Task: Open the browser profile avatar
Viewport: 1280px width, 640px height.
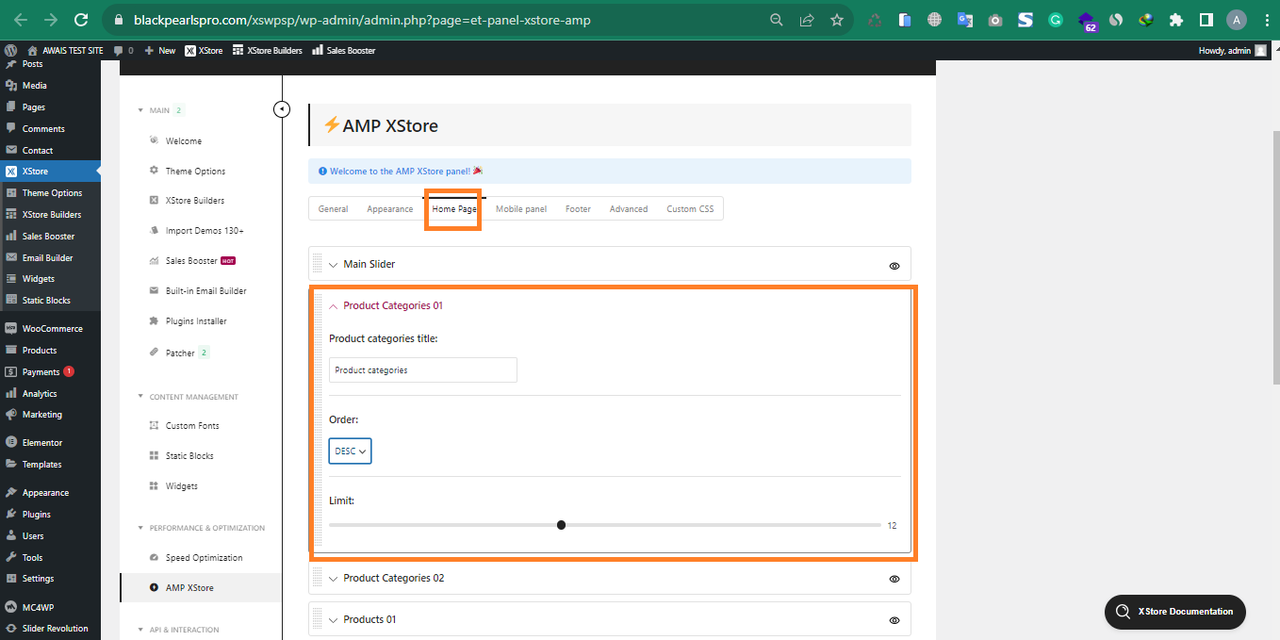Action: coord(1237,20)
